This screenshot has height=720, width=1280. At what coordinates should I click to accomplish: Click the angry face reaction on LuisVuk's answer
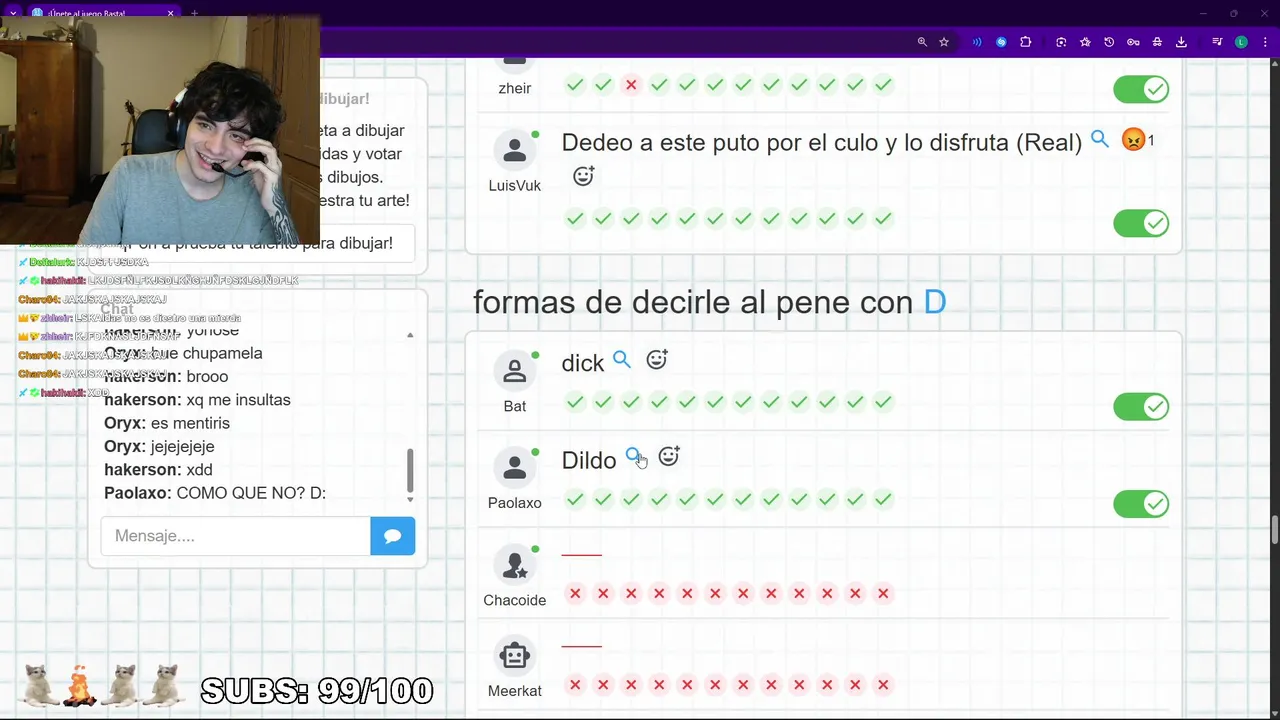click(x=1133, y=140)
